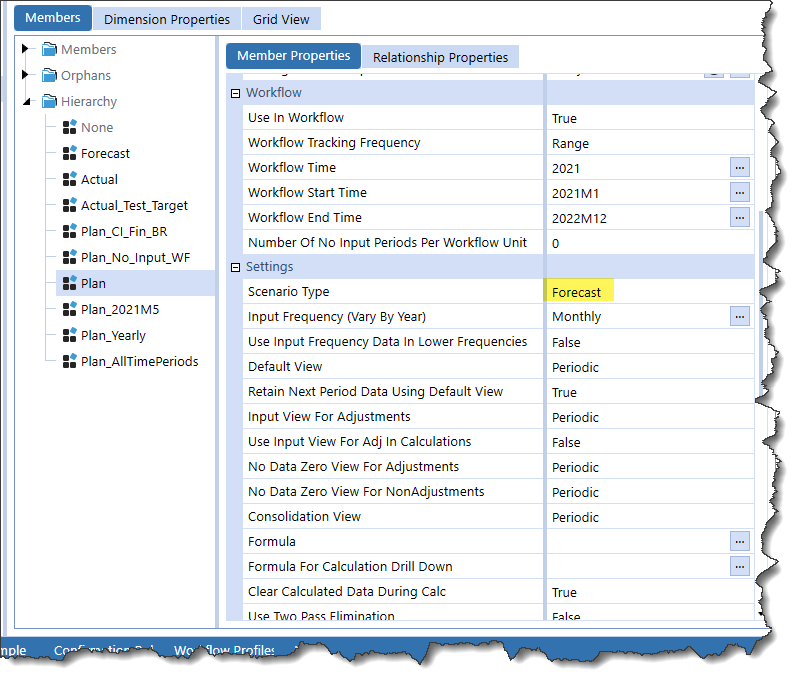
Task: Click the Consolidation View property label
Action: (x=304, y=516)
